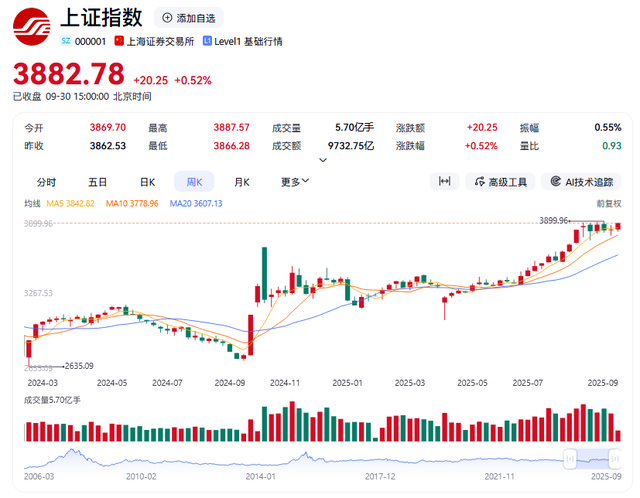Click the MA20 3607.13 legend
Image resolution: width=640 pixels, height=498 pixels.
click(x=196, y=203)
